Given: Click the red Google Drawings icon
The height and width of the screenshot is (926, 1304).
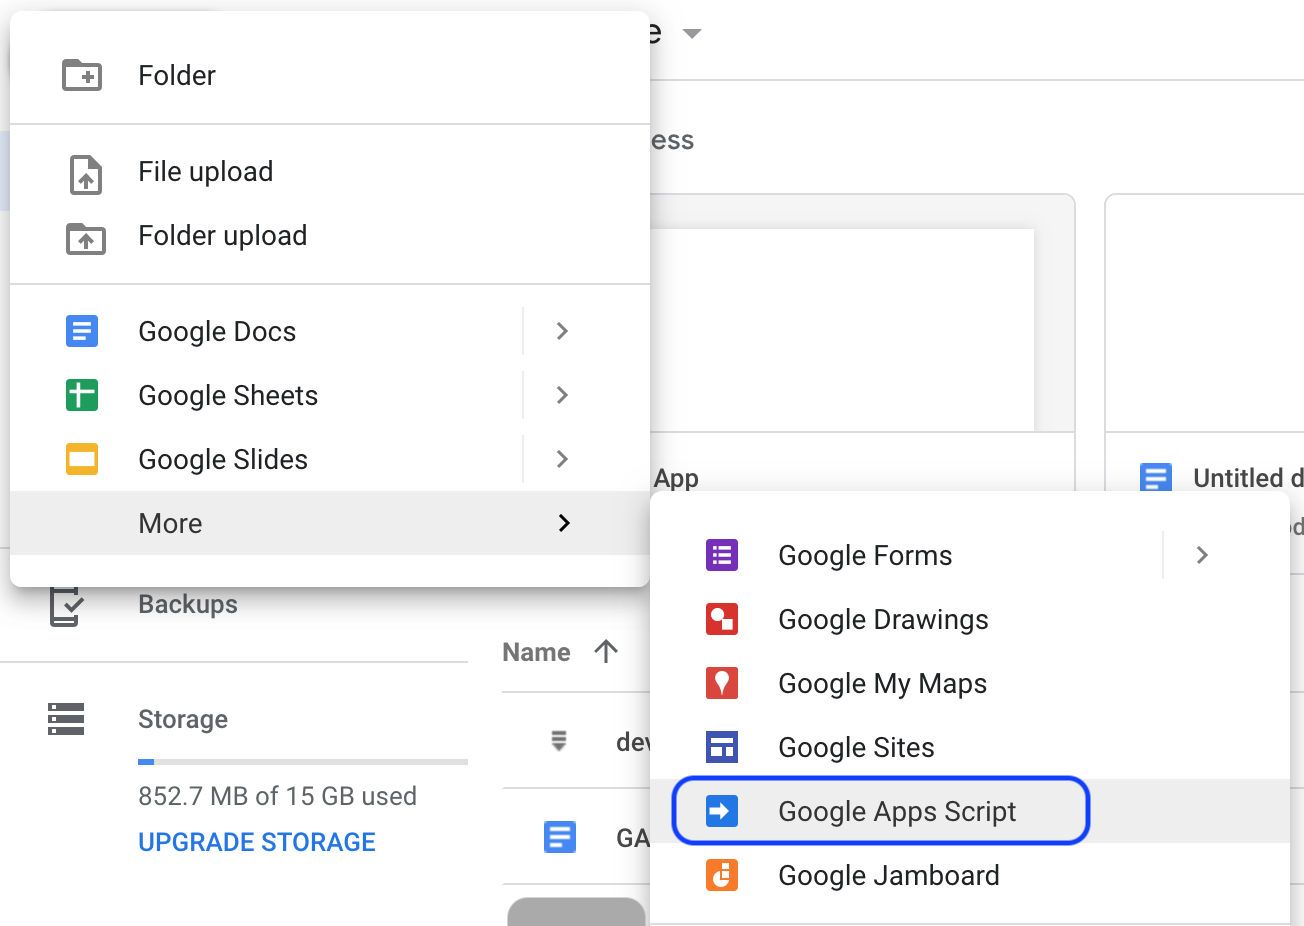Looking at the screenshot, I should pyautogui.click(x=722, y=619).
